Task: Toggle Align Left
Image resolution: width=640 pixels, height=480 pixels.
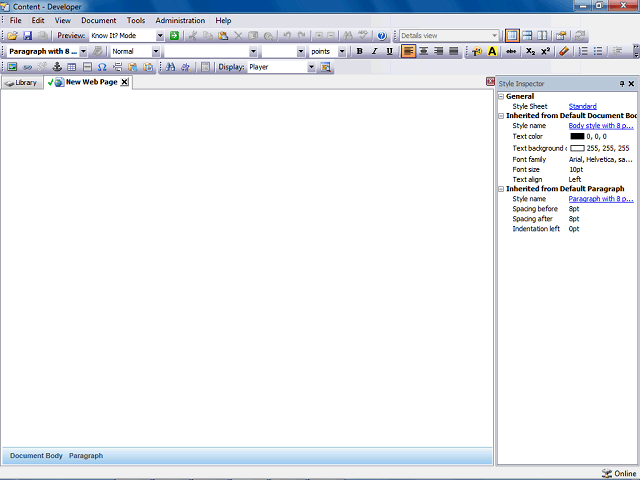Action: (409, 51)
